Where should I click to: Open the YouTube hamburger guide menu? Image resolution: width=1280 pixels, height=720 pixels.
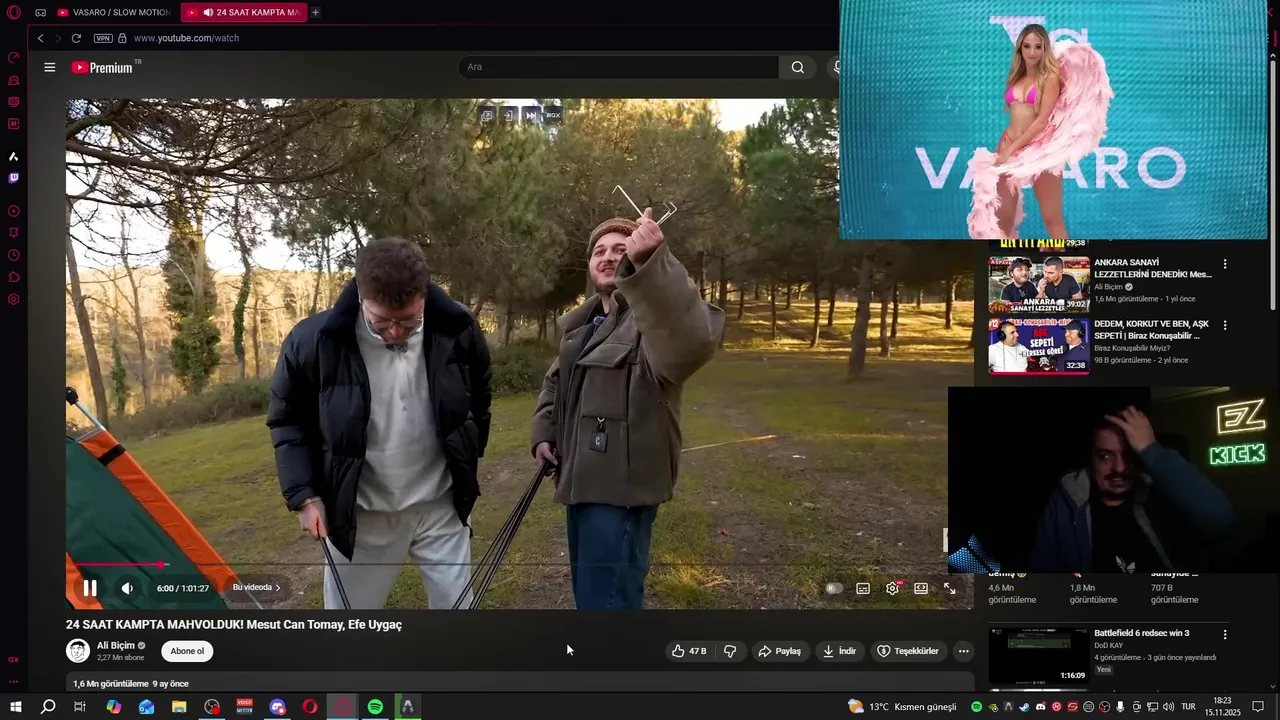(x=50, y=67)
